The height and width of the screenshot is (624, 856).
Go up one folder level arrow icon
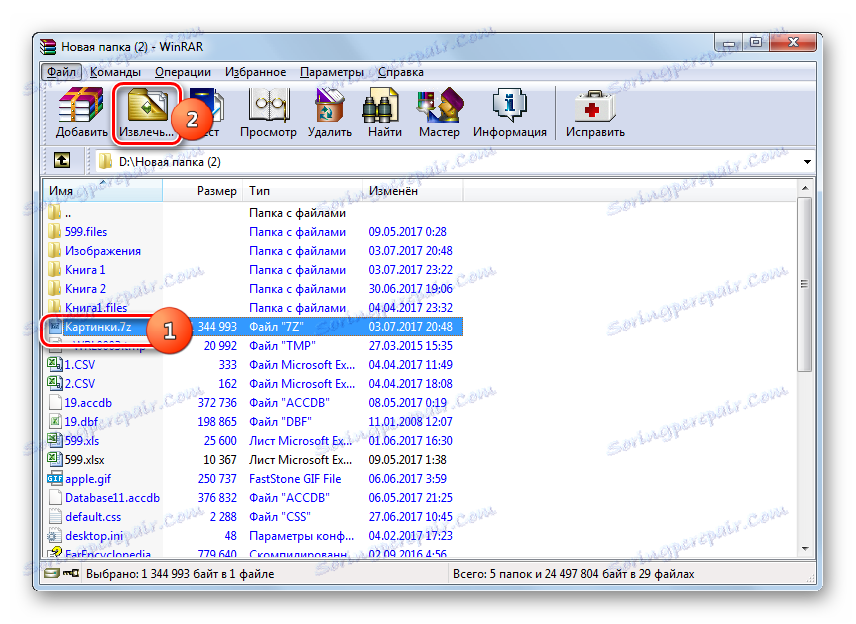(61, 161)
